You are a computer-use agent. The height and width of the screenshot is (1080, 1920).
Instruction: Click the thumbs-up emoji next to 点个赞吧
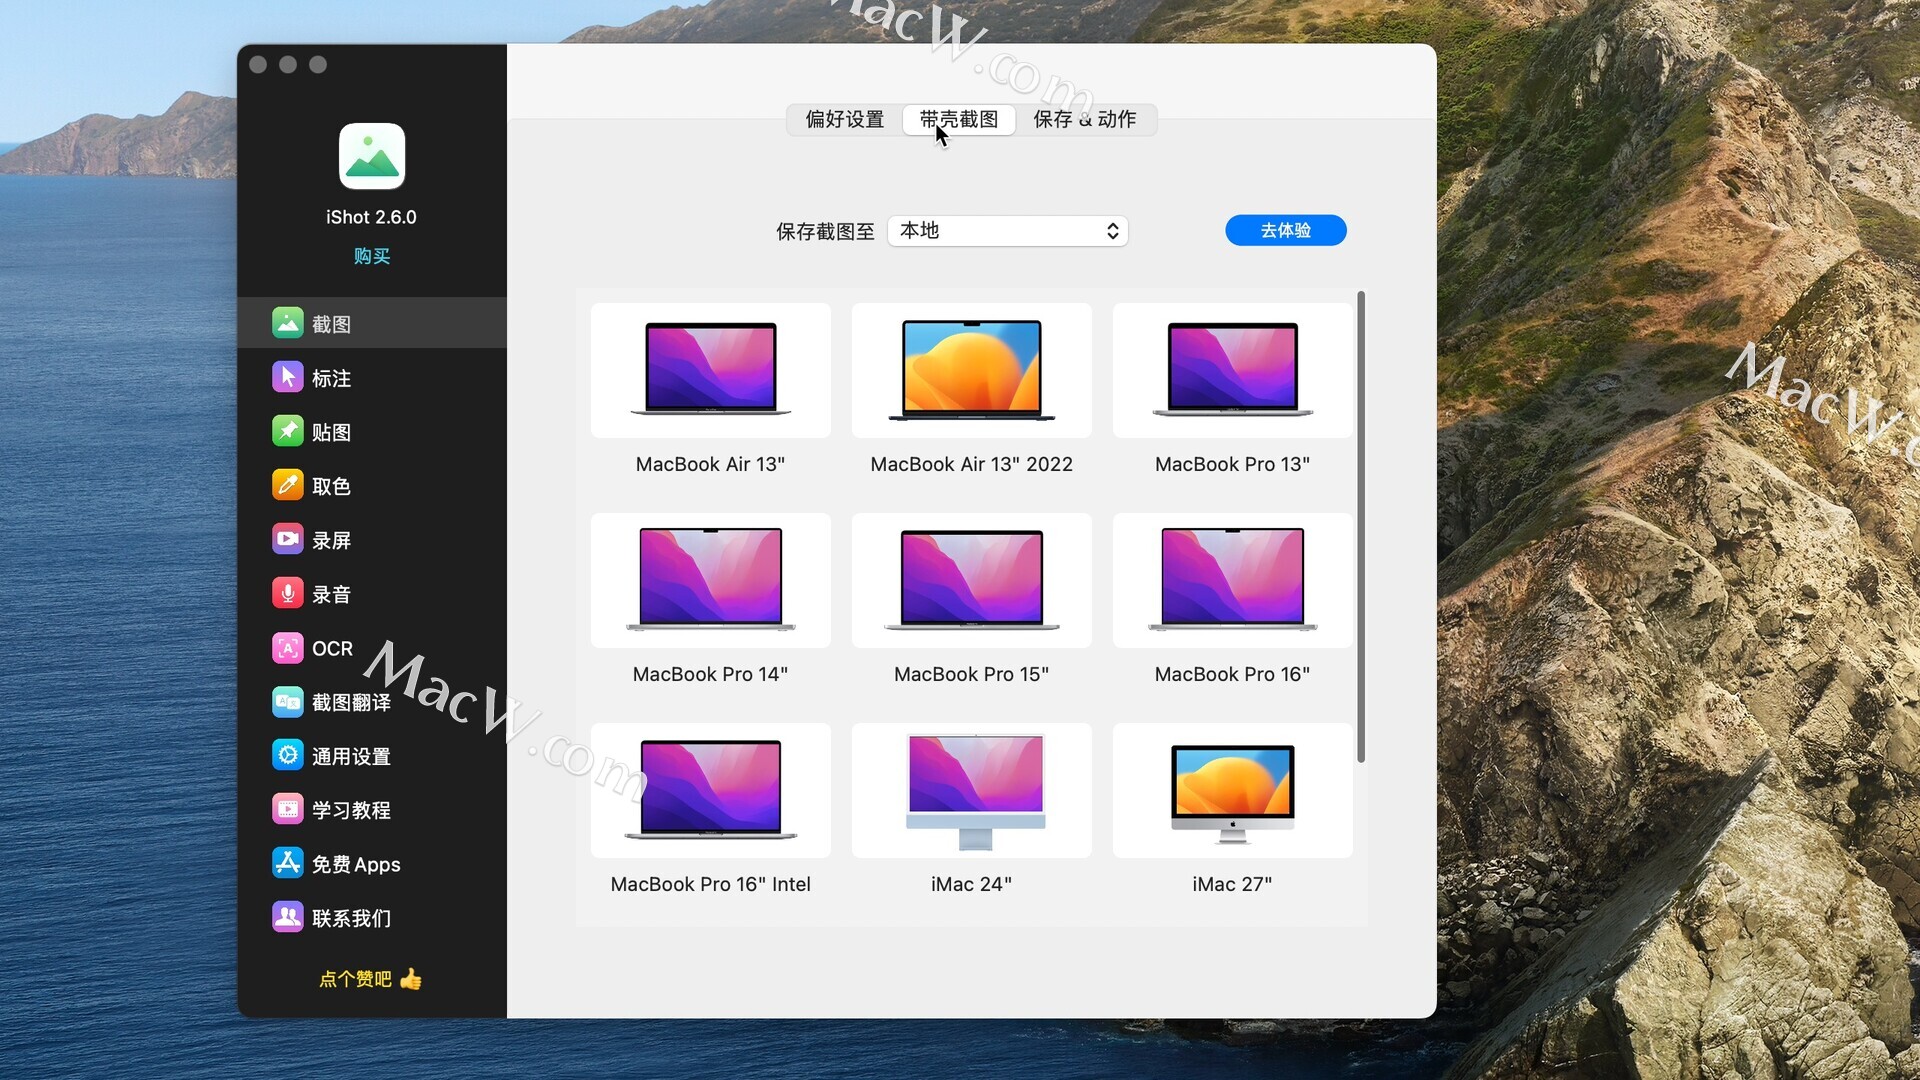point(411,979)
